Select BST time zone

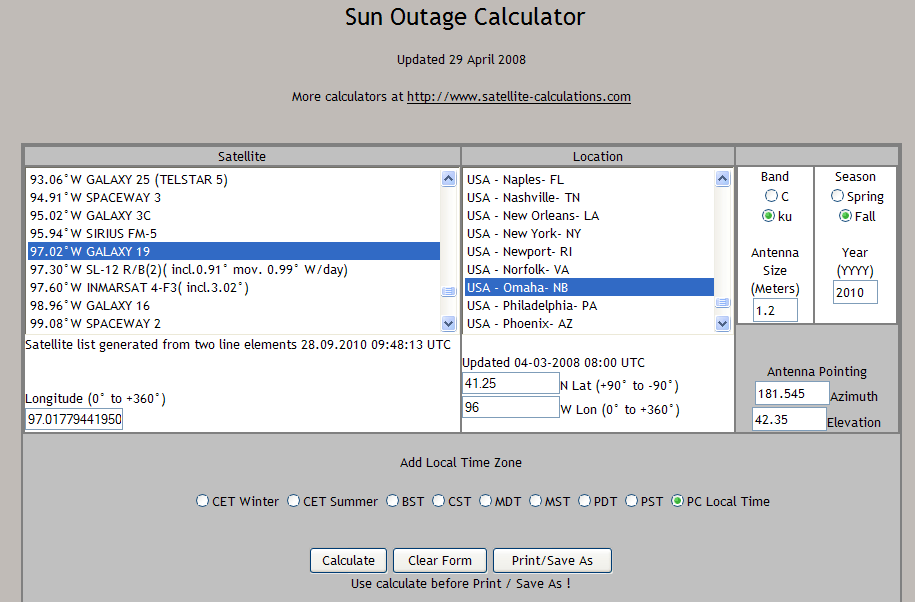(x=392, y=501)
